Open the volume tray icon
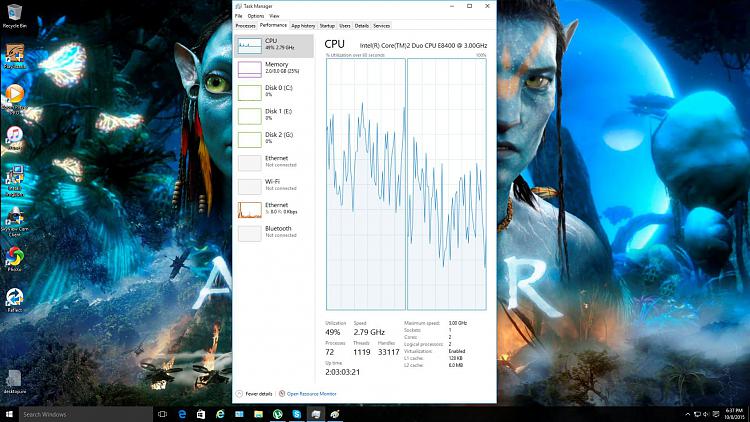This screenshot has width=750, height=422. point(706,414)
